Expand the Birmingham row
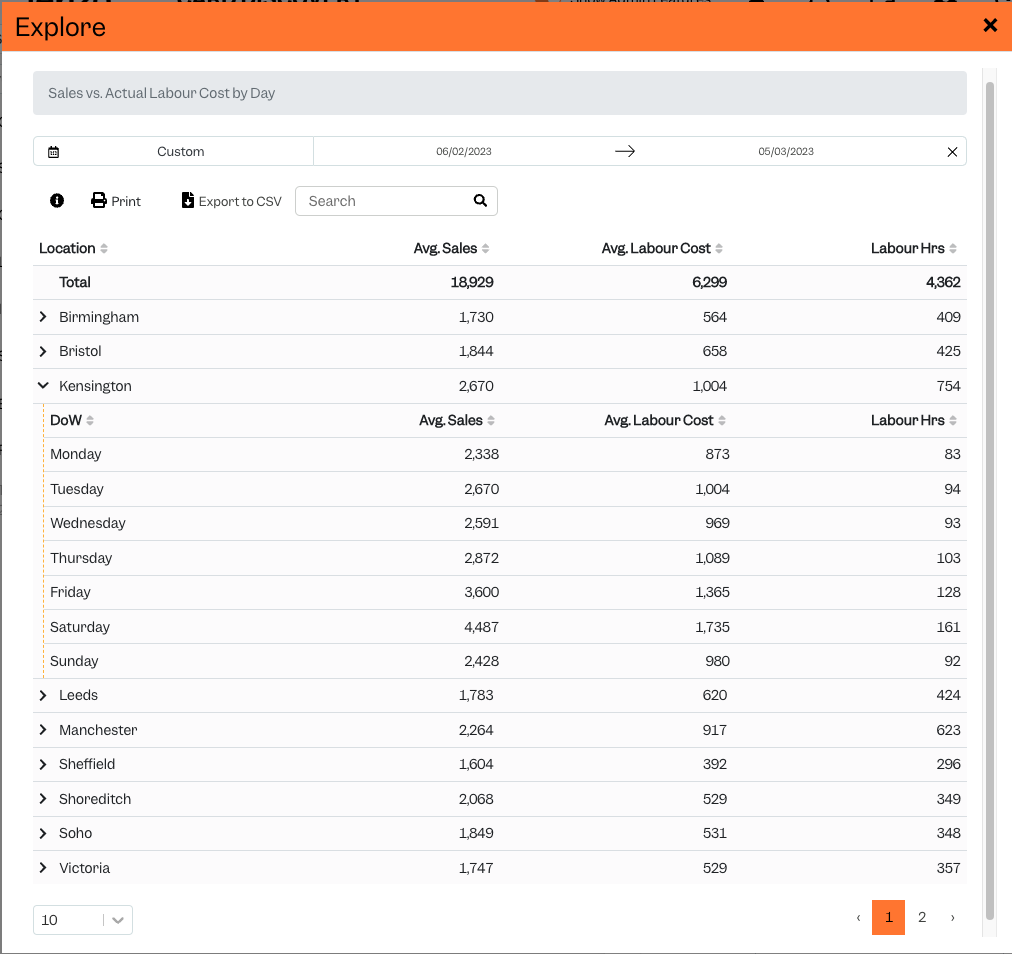This screenshot has height=954, width=1012. pyautogui.click(x=43, y=317)
